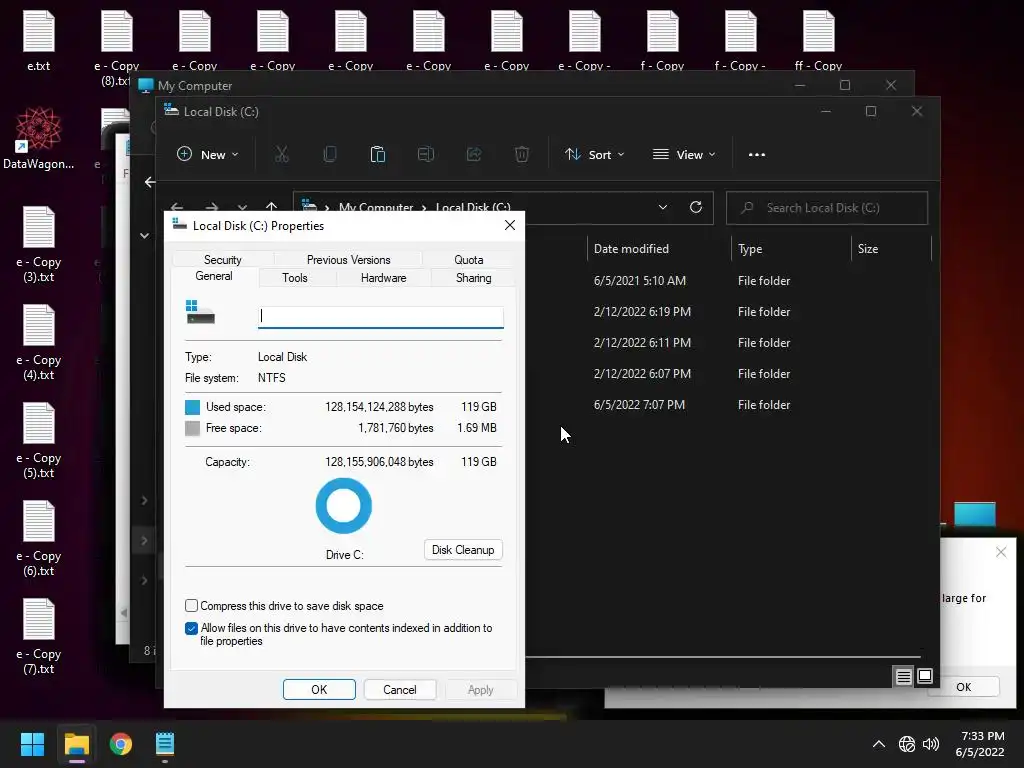Switch to details list view icon at bottom
Image resolution: width=1024 pixels, height=768 pixels.
(903, 677)
